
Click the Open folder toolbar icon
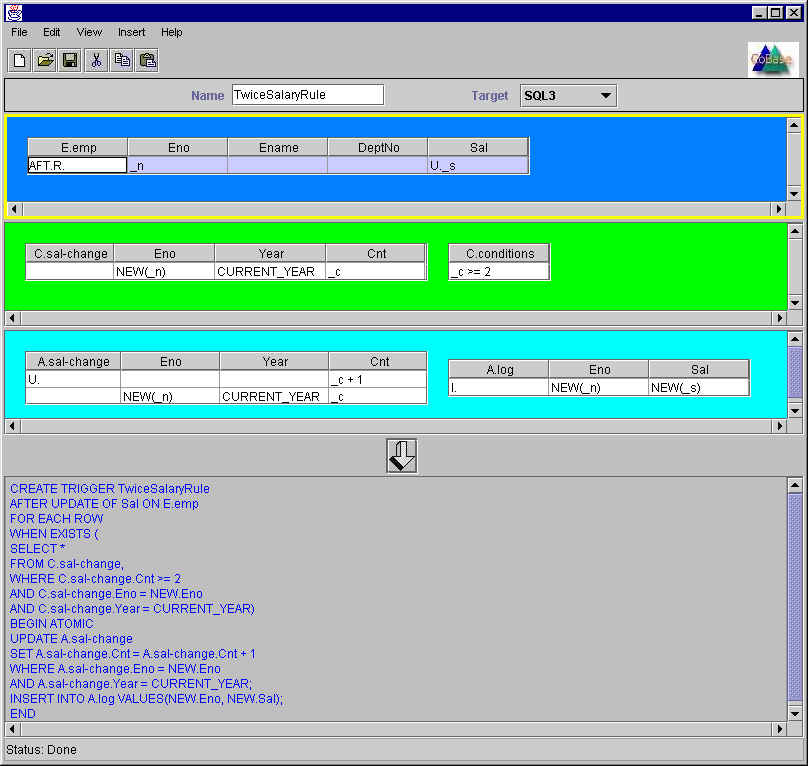pyautogui.click(x=45, y=61)
